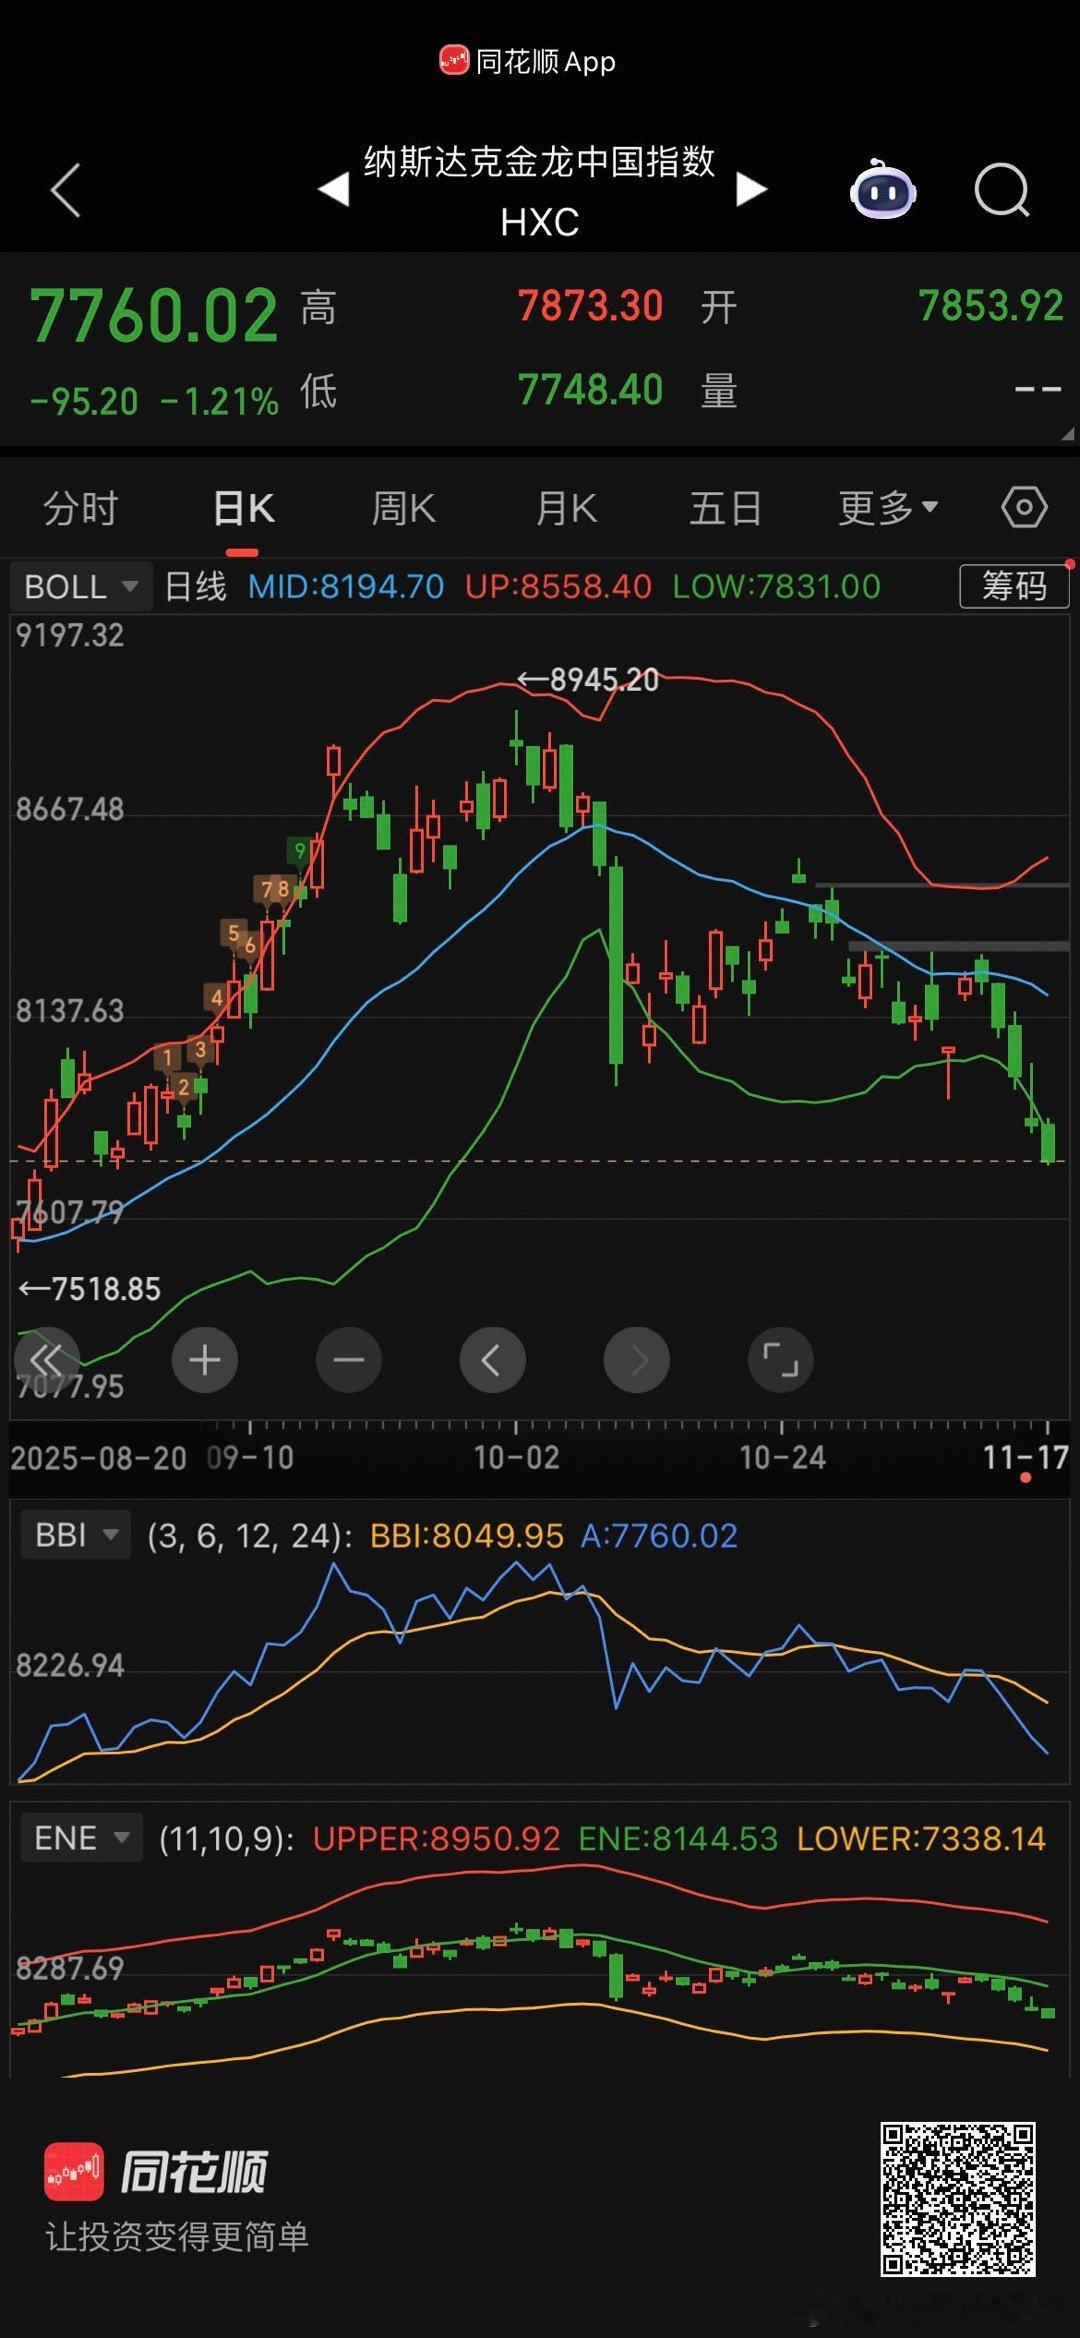The width and height of the screenshot is (1080, 2338).
Task: Expand the quote details corner triangle
Action: click(x=1066, y=433)
